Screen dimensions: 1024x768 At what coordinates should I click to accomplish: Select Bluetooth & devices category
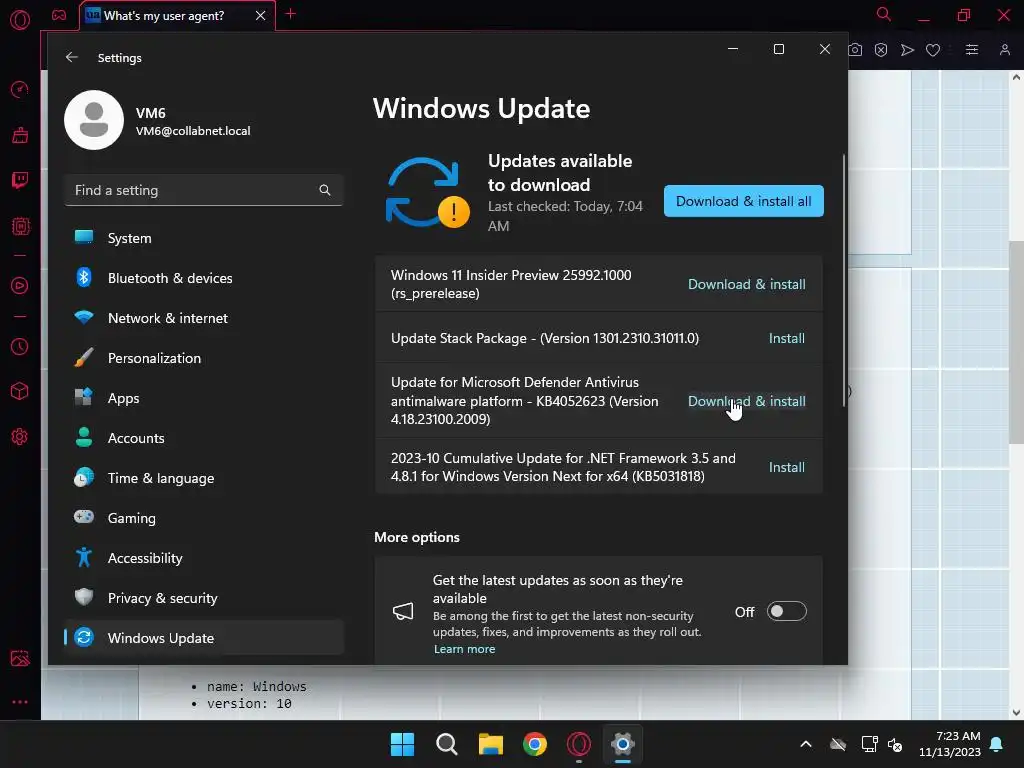click(204, 278)
